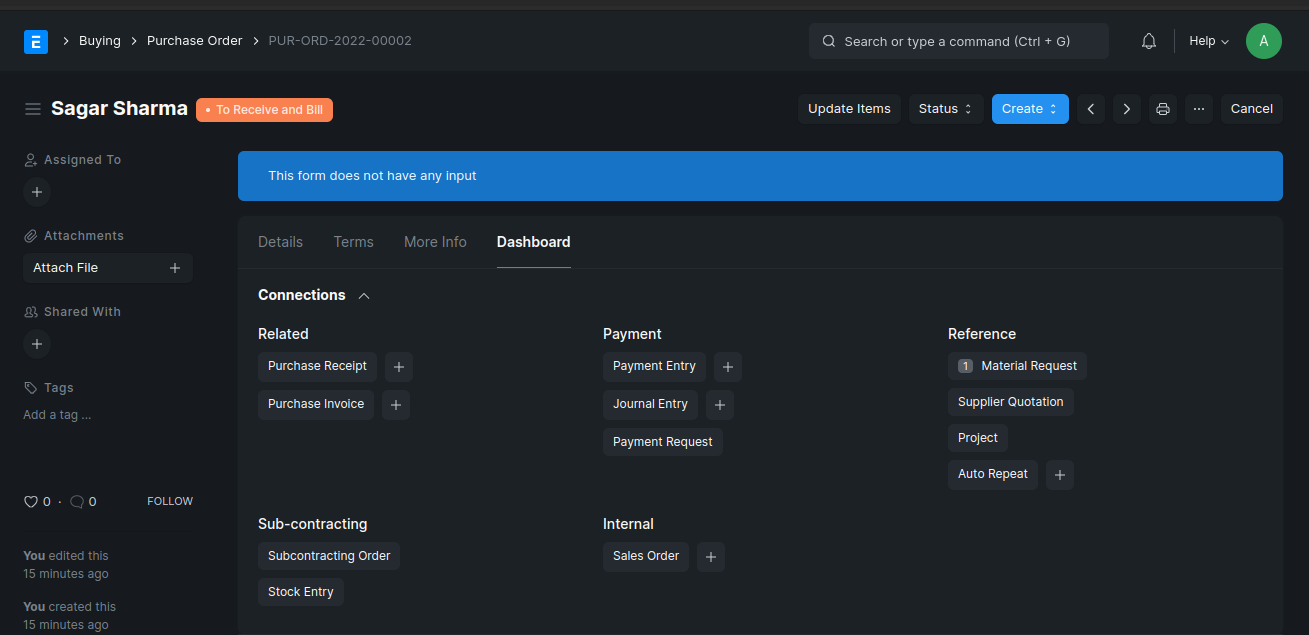Open comments via the speech bubble icon
This screenshot has width=1309, height=635.
coord(77,501)
